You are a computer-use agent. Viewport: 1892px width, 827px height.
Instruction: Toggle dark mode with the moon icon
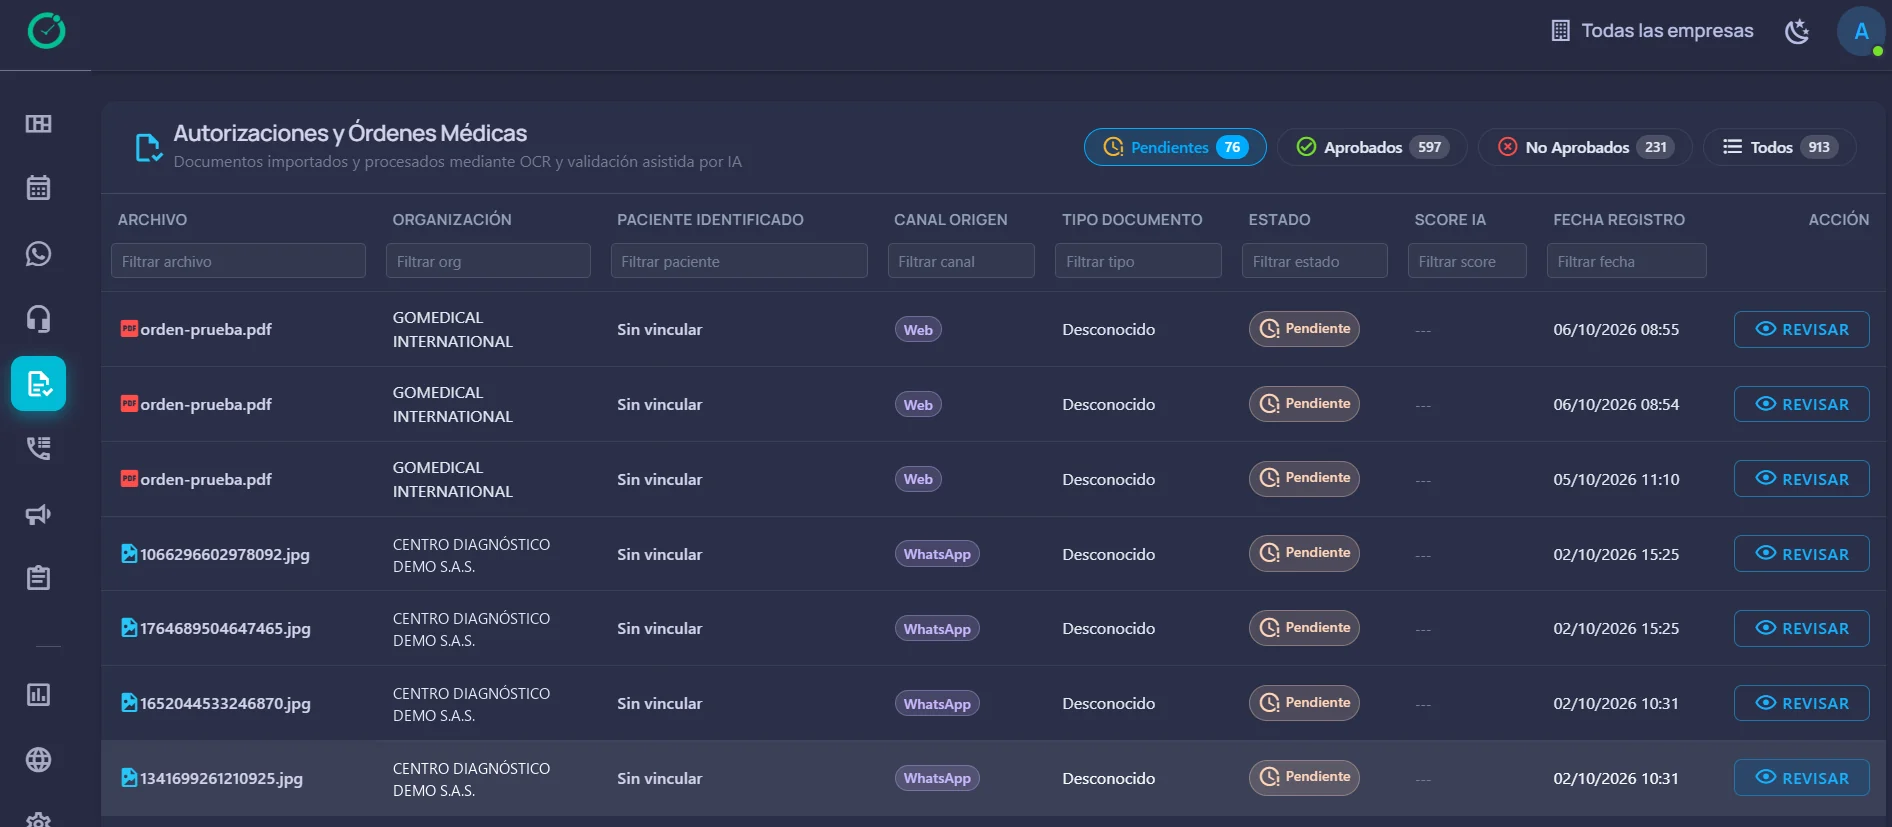point(1797,31)
